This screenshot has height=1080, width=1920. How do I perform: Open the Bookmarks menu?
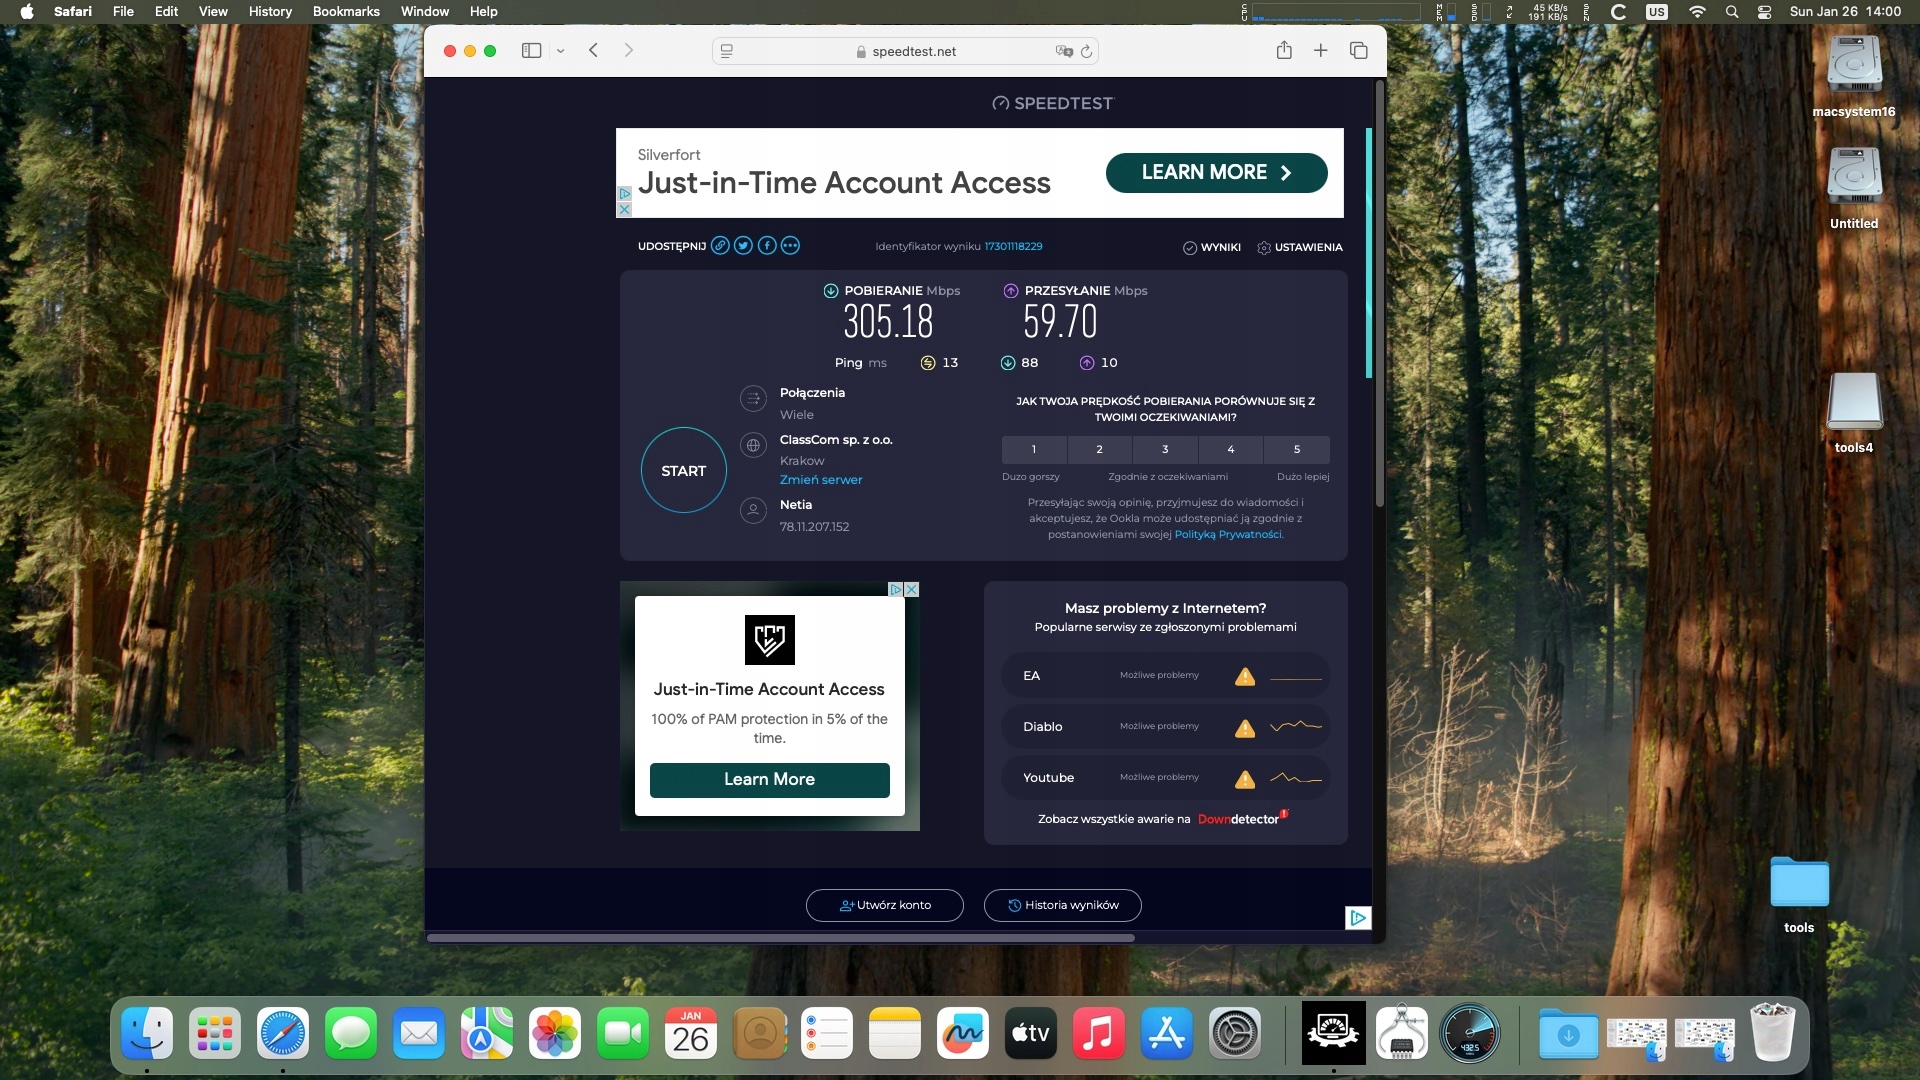pos(346,11)
